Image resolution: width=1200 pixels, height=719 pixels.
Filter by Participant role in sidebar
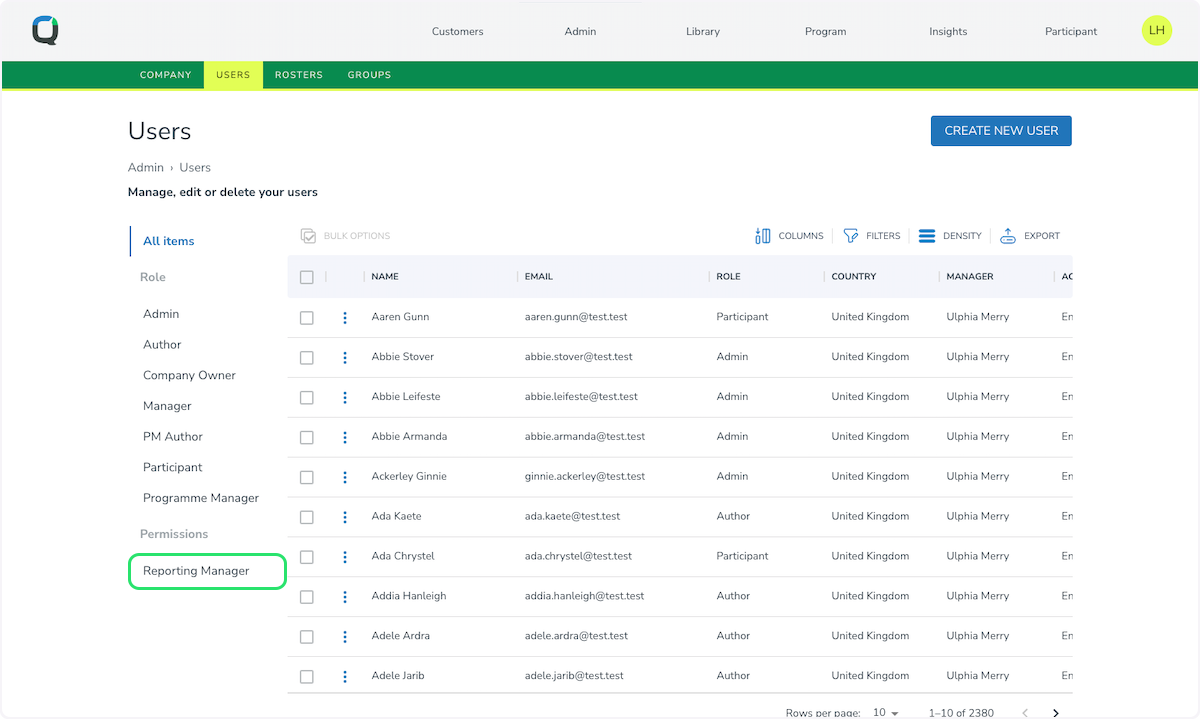[x=172, y=467]
